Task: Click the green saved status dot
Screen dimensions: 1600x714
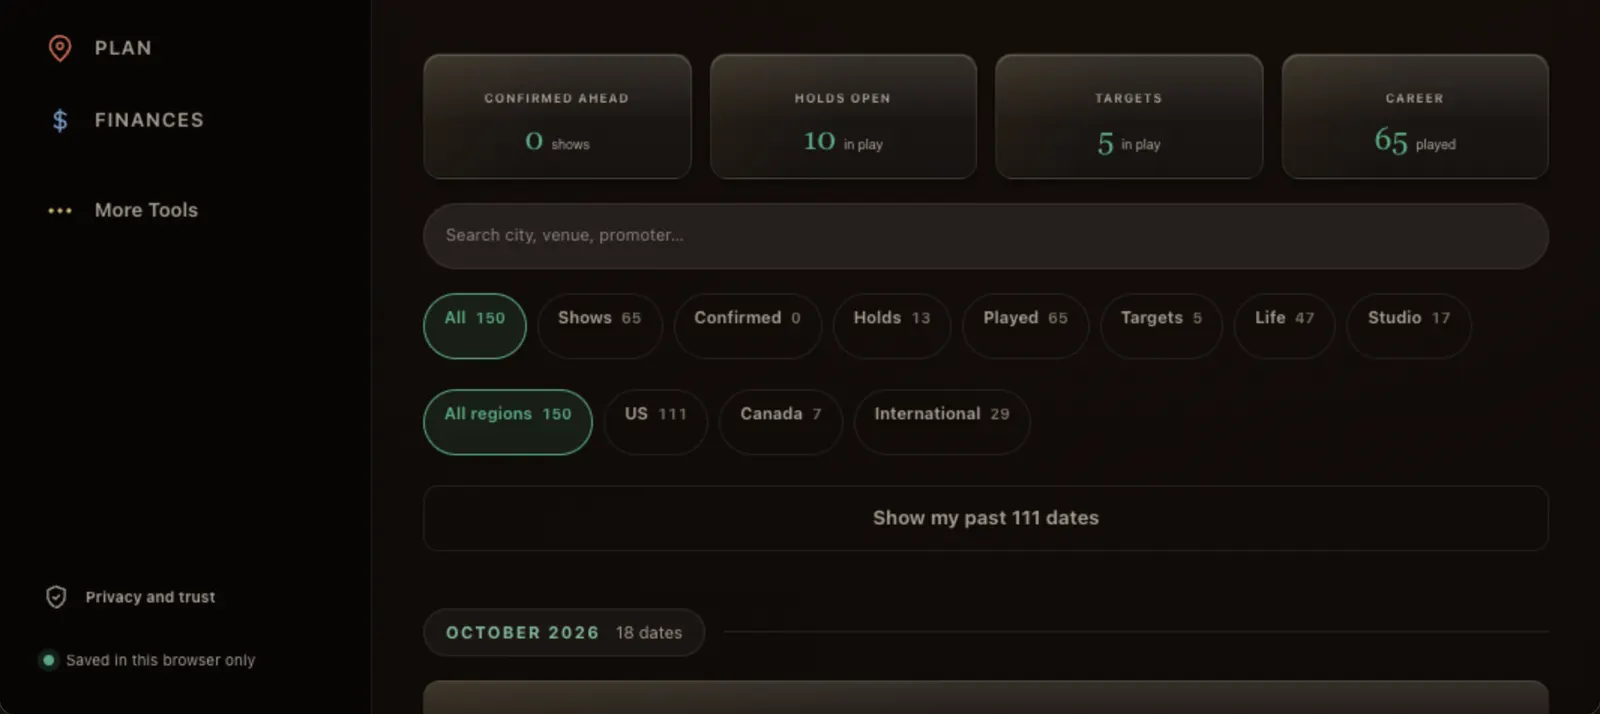Action: (48, 660)
